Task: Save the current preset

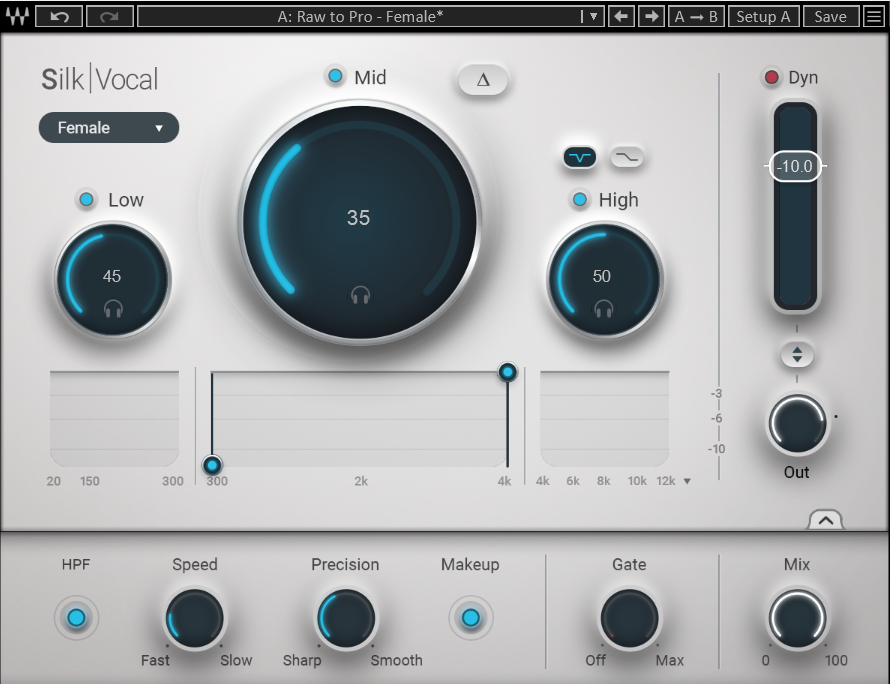Action: point(830,16)
